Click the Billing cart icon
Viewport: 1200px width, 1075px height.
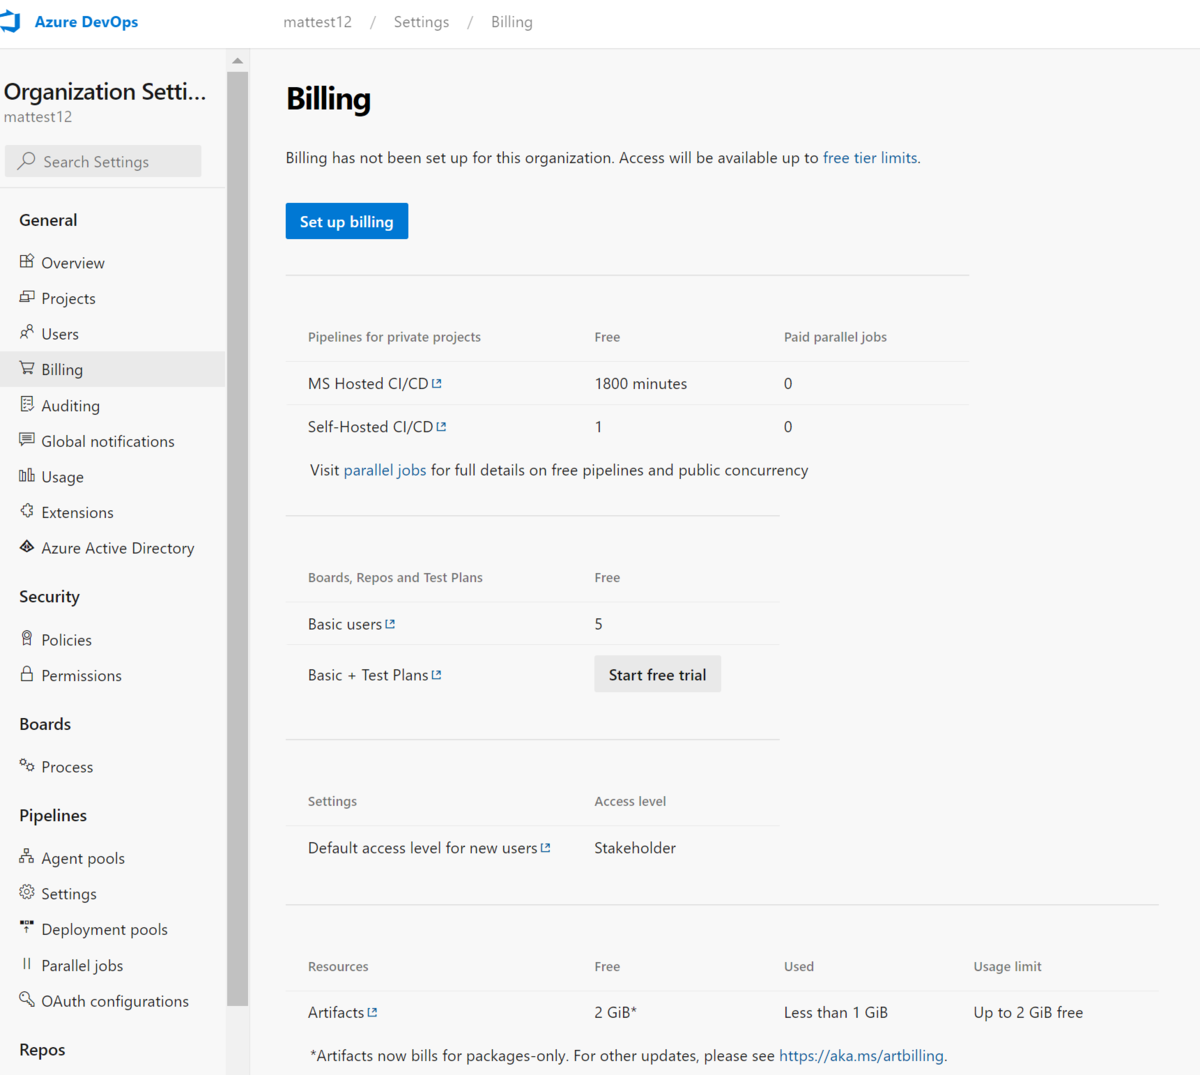point(27,368)
